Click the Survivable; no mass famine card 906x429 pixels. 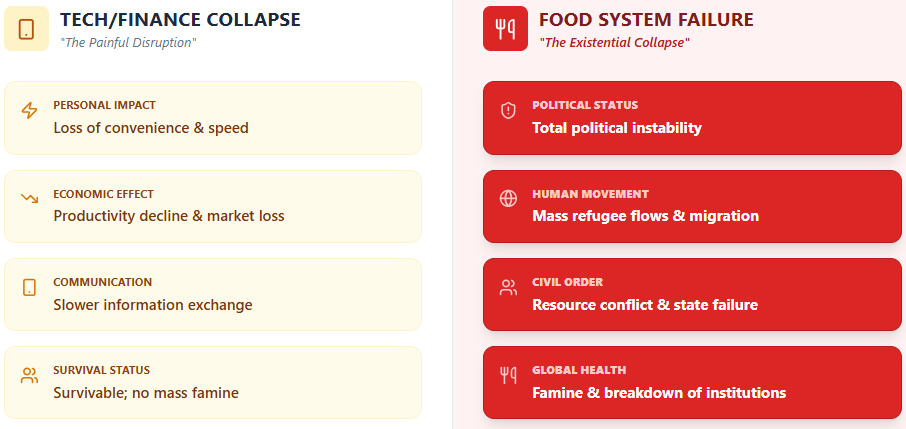tap(213, 382)
